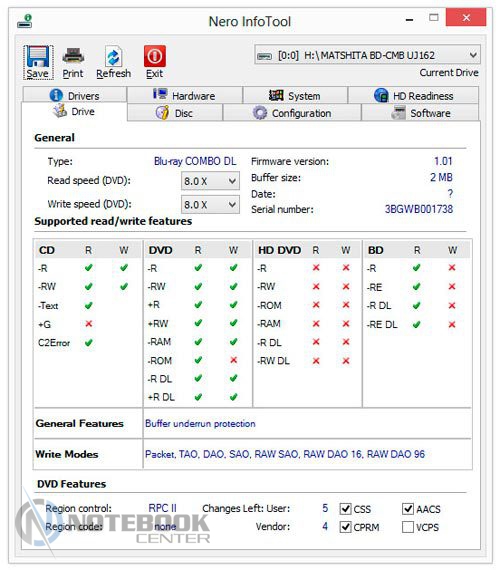
Task: Open the Configuration tab
Action: (x=292, y=113)
